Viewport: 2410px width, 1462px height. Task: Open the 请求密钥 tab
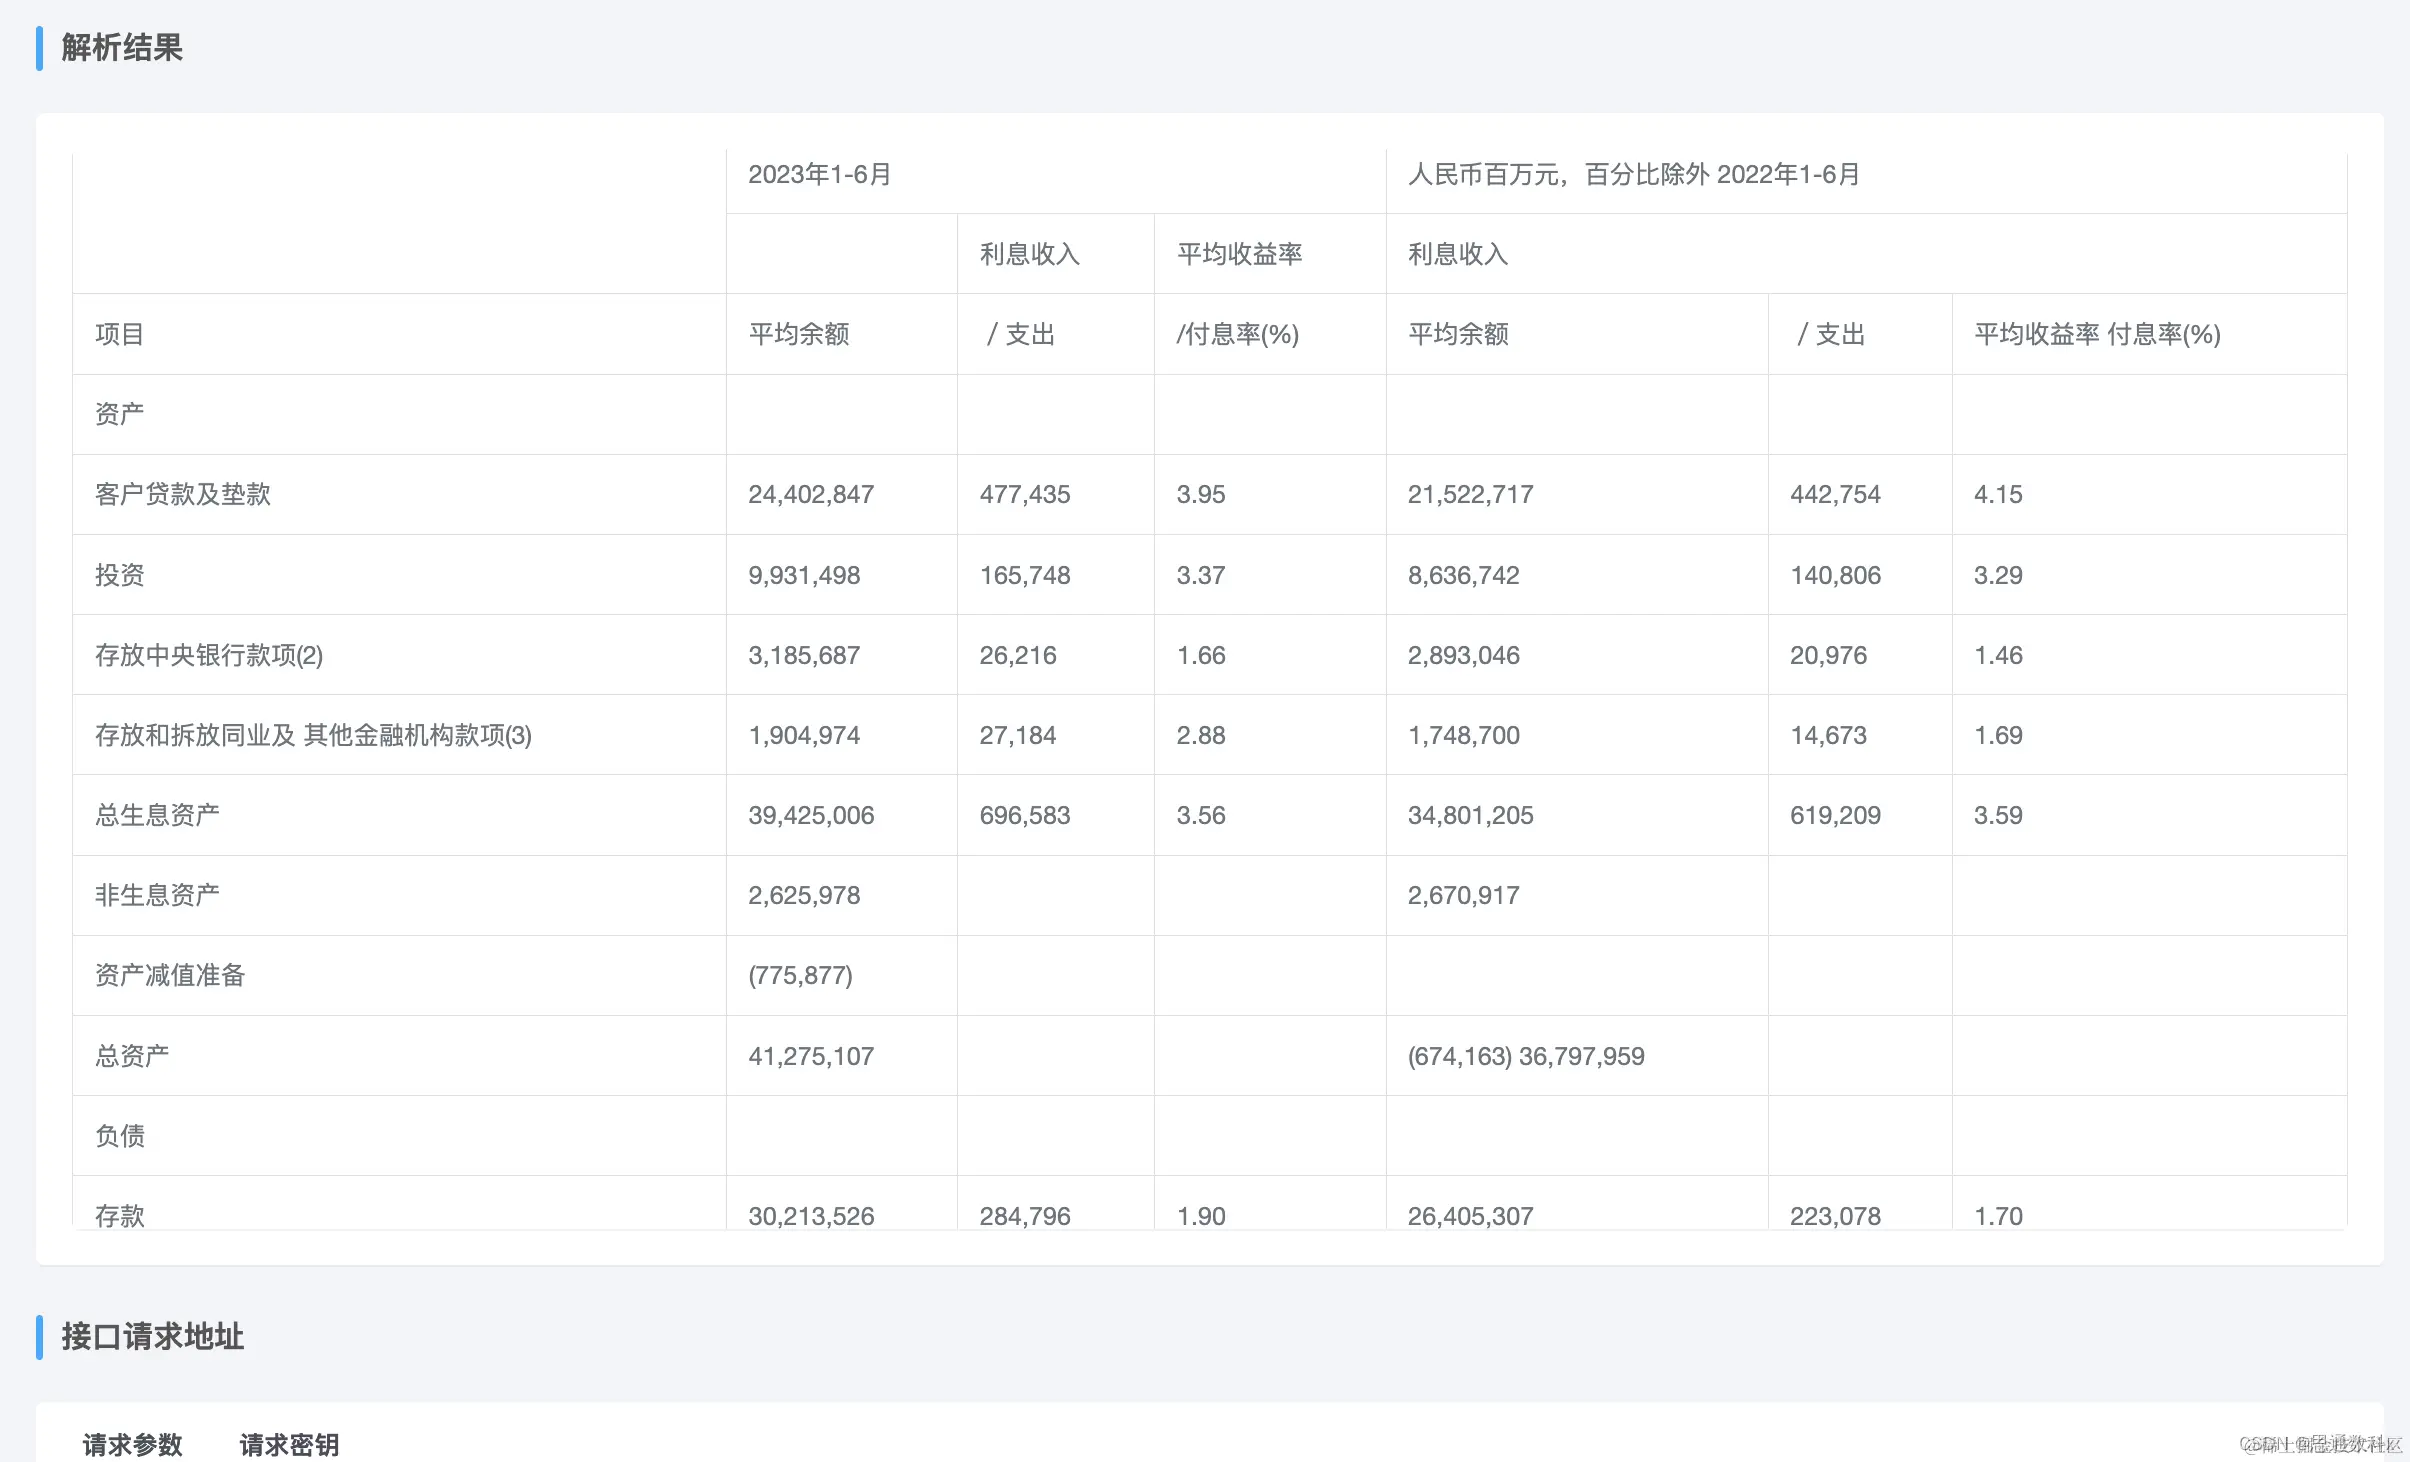pos(289,1444)
